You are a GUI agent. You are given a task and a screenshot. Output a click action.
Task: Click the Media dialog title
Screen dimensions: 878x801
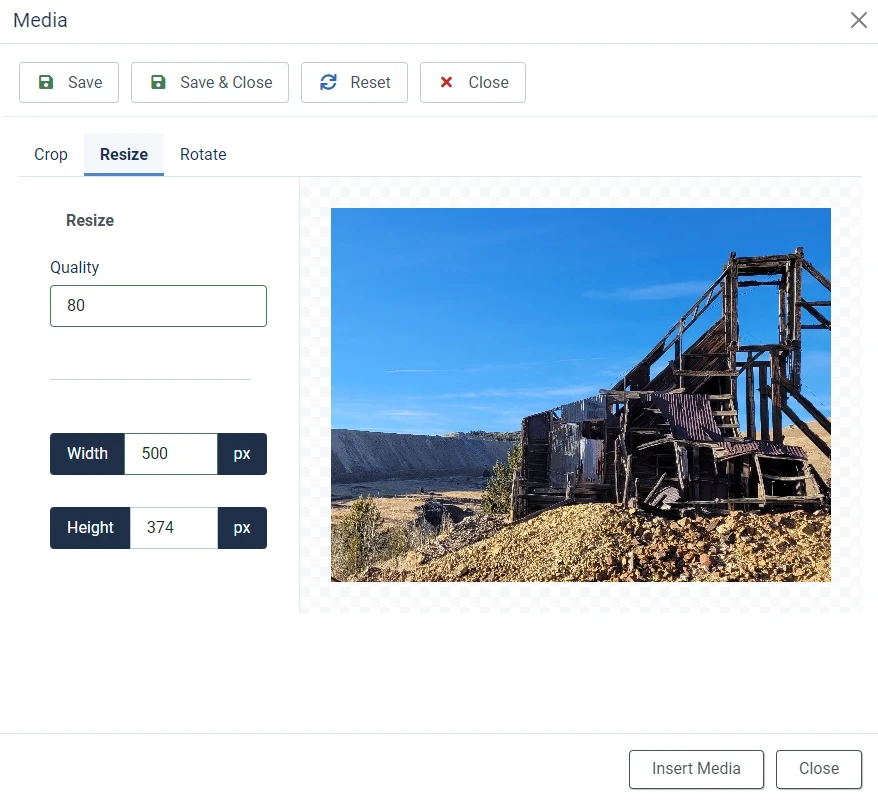40,20
